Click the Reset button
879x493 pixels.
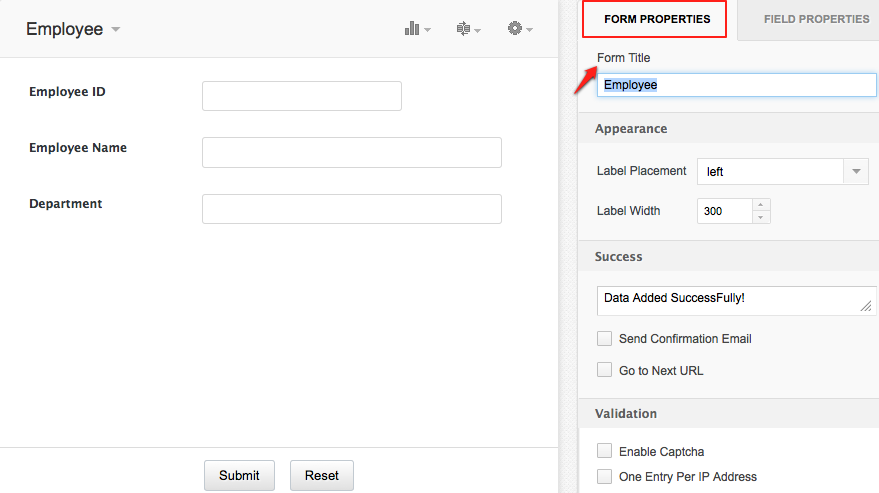point(321,475)
